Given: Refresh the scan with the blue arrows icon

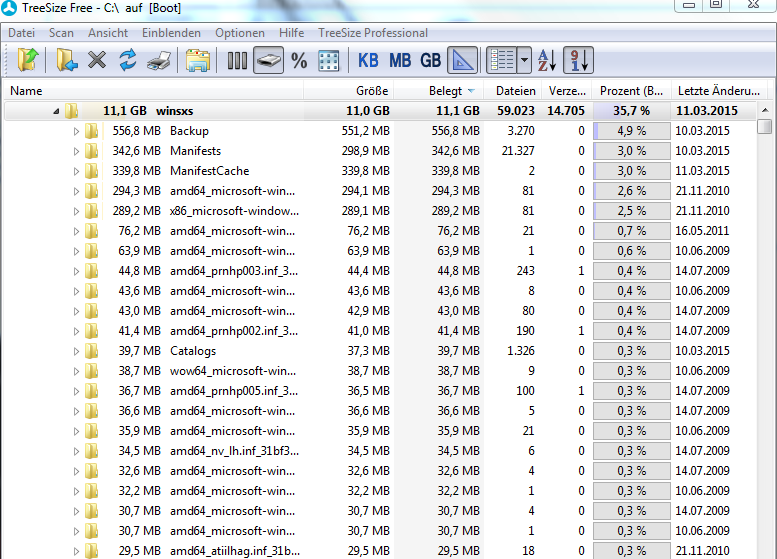Looking at the screenshot, I should pyautogui.click(x=128, y=60).
